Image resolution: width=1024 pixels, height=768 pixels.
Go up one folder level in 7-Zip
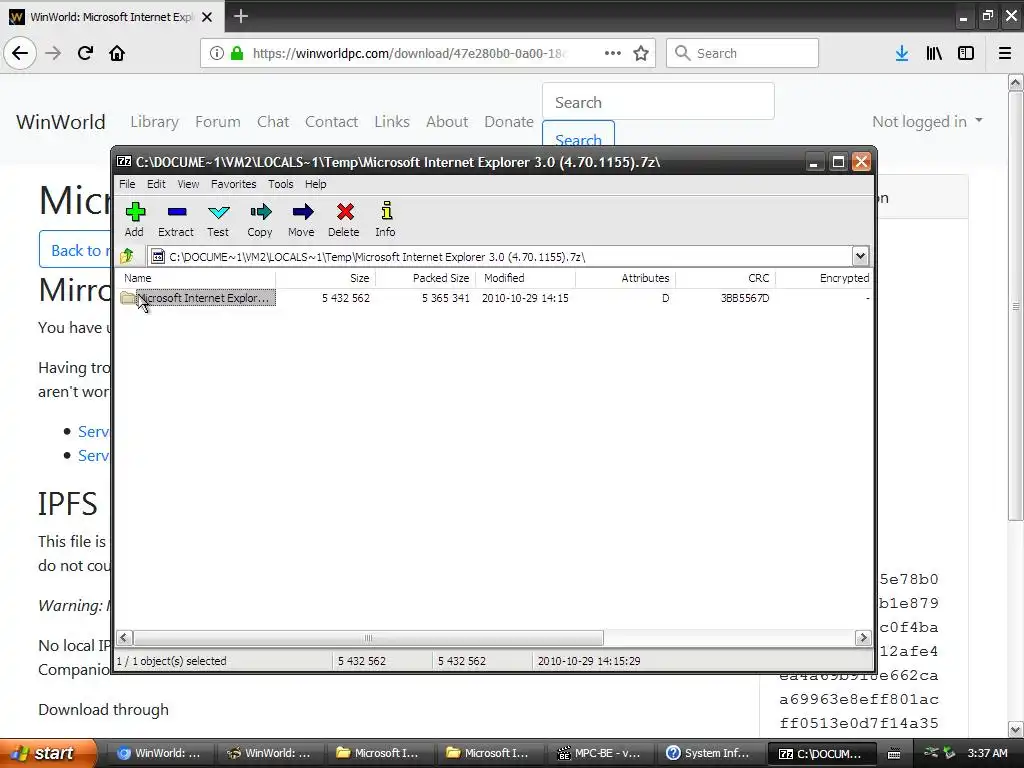click(127, 256)
